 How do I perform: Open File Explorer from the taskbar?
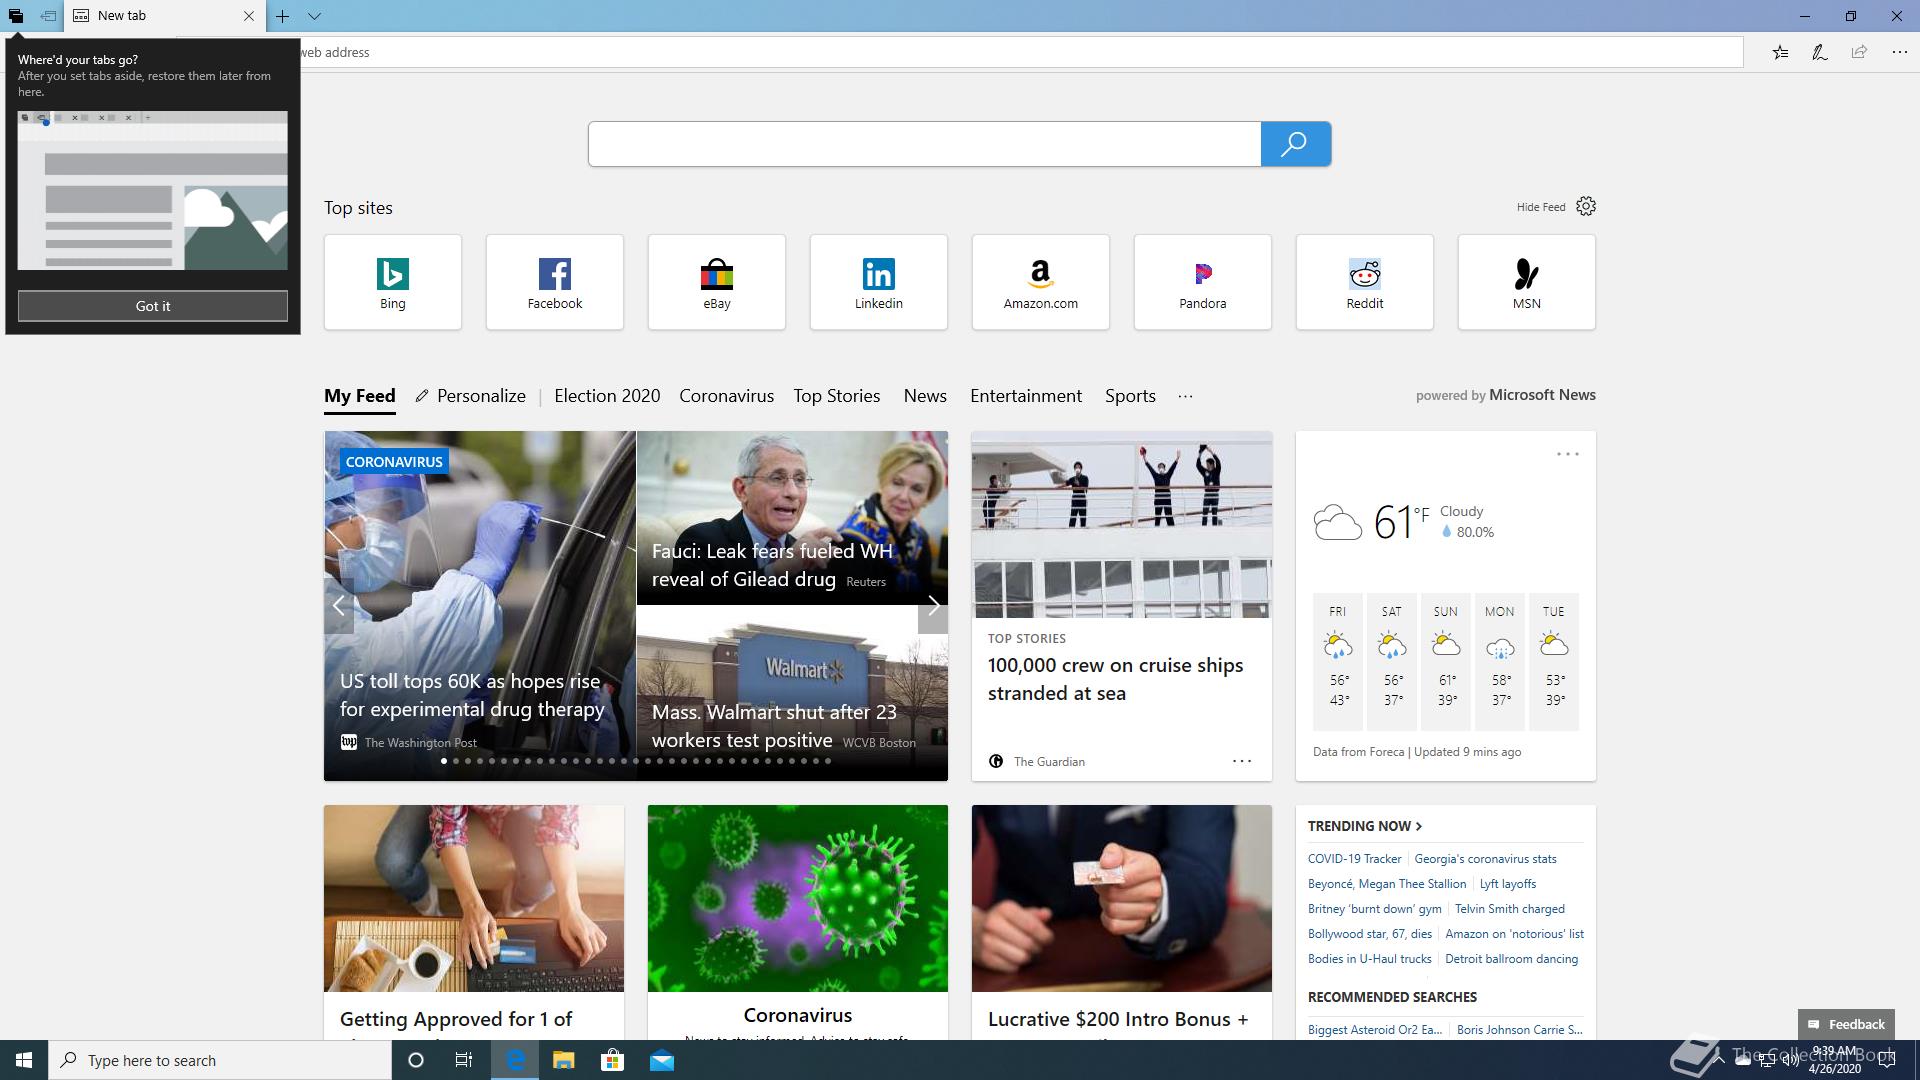(x=564, y=1060)
